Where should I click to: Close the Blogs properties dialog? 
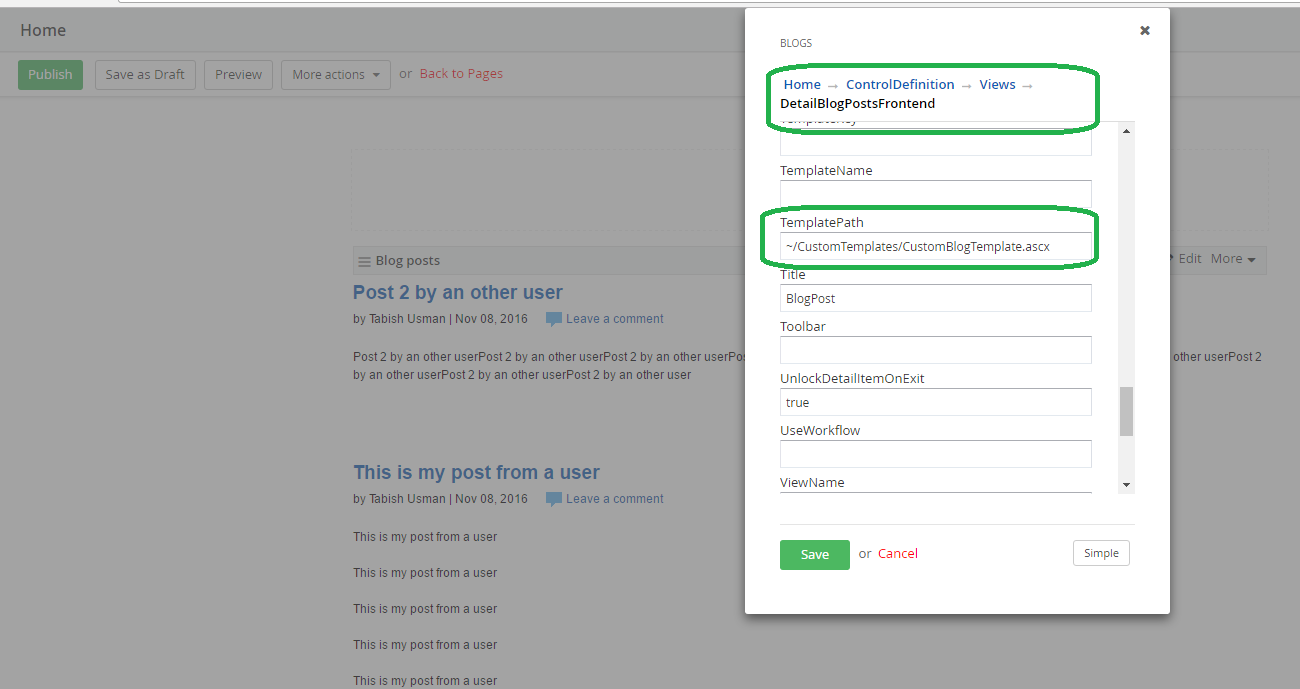(x=1144, y=30)
